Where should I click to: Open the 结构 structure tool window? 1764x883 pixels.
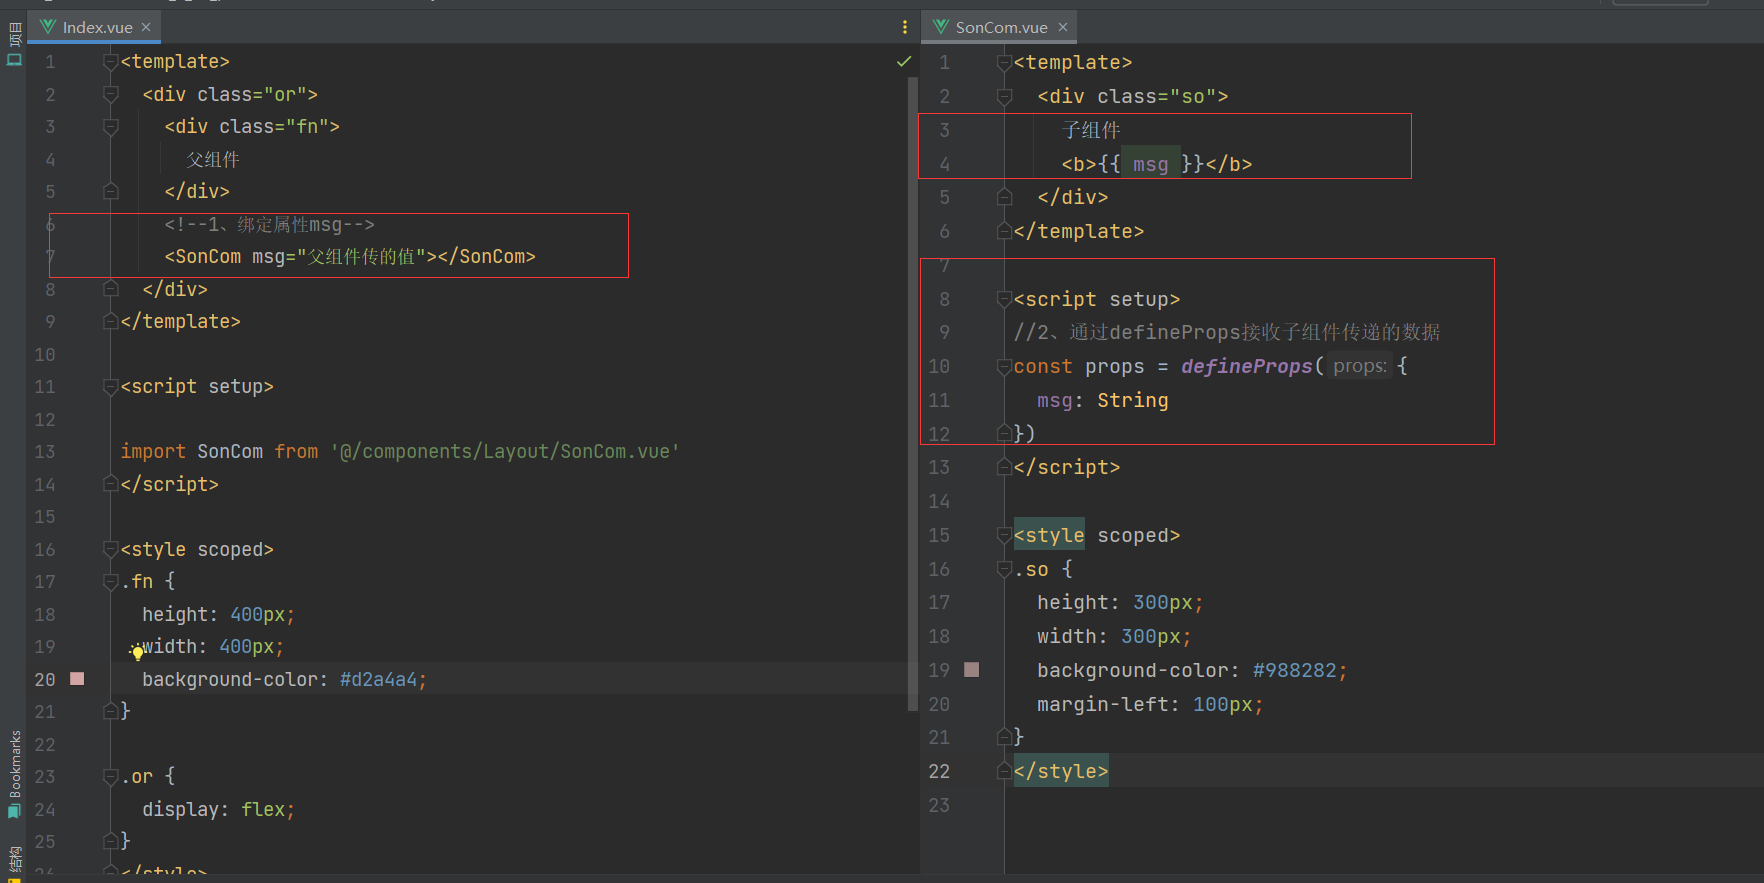(14, 862)
